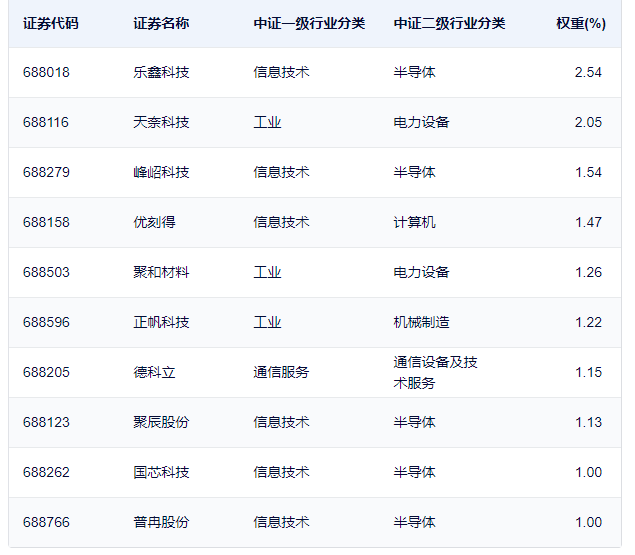Screen dimensions: 635x555
Task: Select security code 688262
Action: coord(46,472)
